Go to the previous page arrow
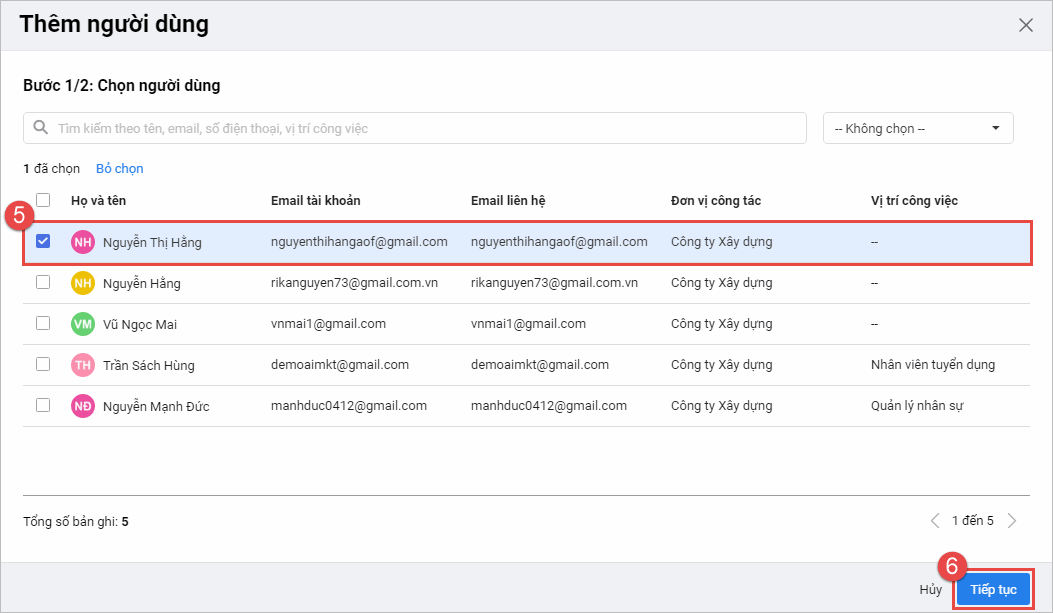This screenshot has height=613, width=1053. [935, 520]
